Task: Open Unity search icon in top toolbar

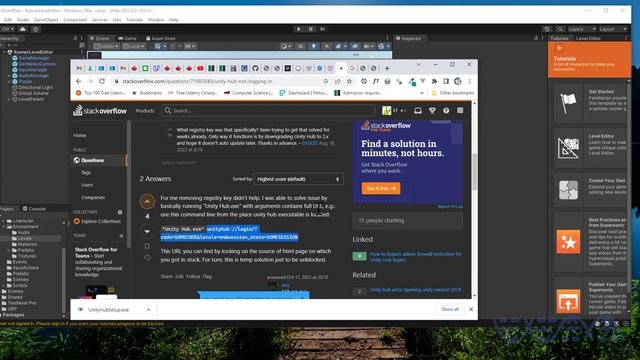Action: pyautogui.click(x=560, y=29)
